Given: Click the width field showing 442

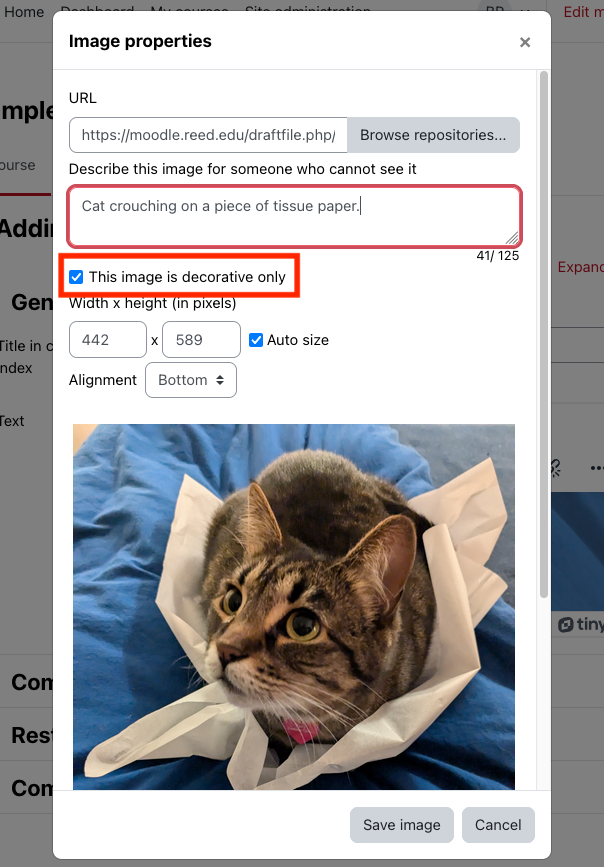Looking at the screenshot, I should click(108, 340).
